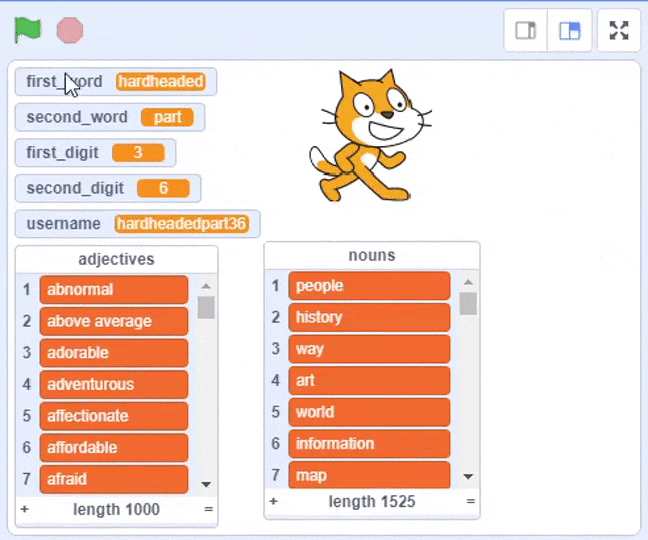This screenshot has height=540, width=648.
Task: Select the 'abnormal' adjective entry
Action: pyautogui.click(x=114, y=290)
